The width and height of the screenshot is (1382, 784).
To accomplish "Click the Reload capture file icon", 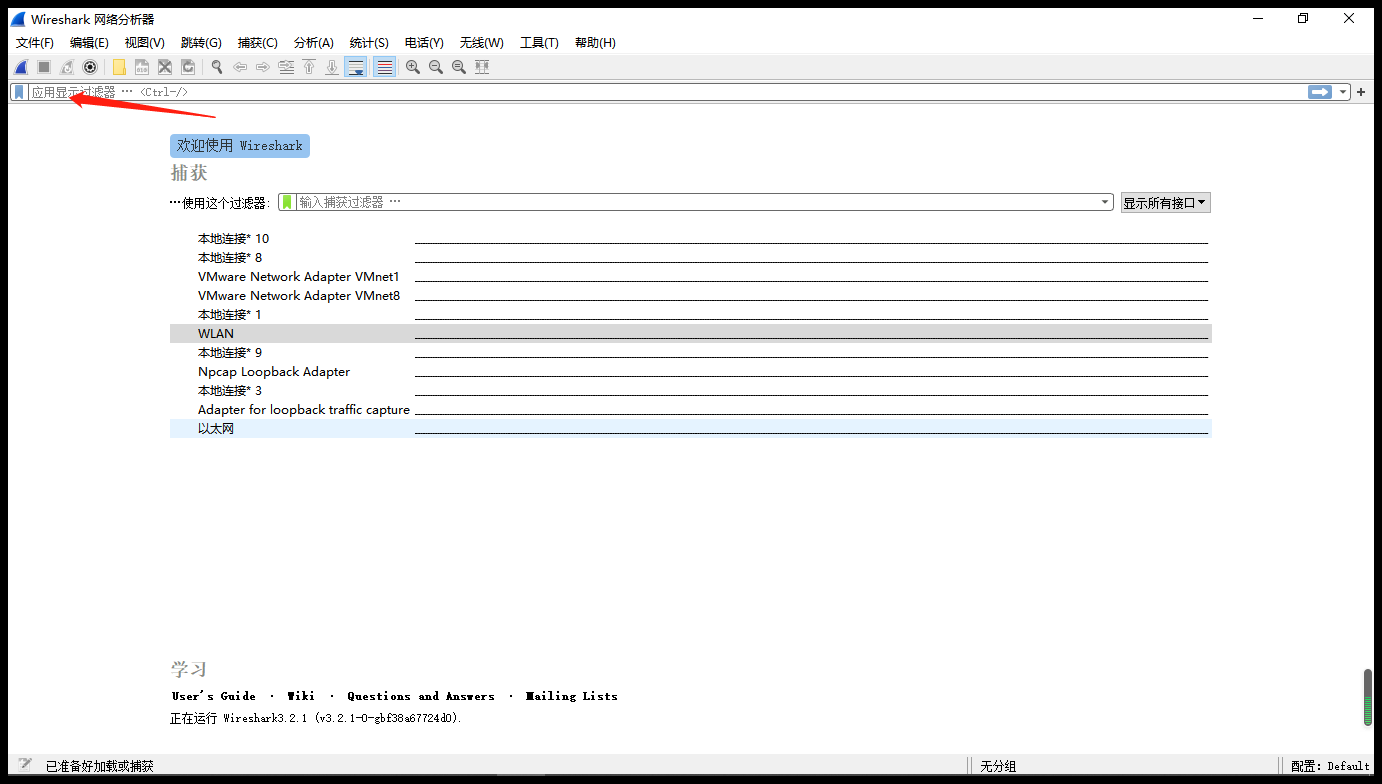I will [188, 67].
